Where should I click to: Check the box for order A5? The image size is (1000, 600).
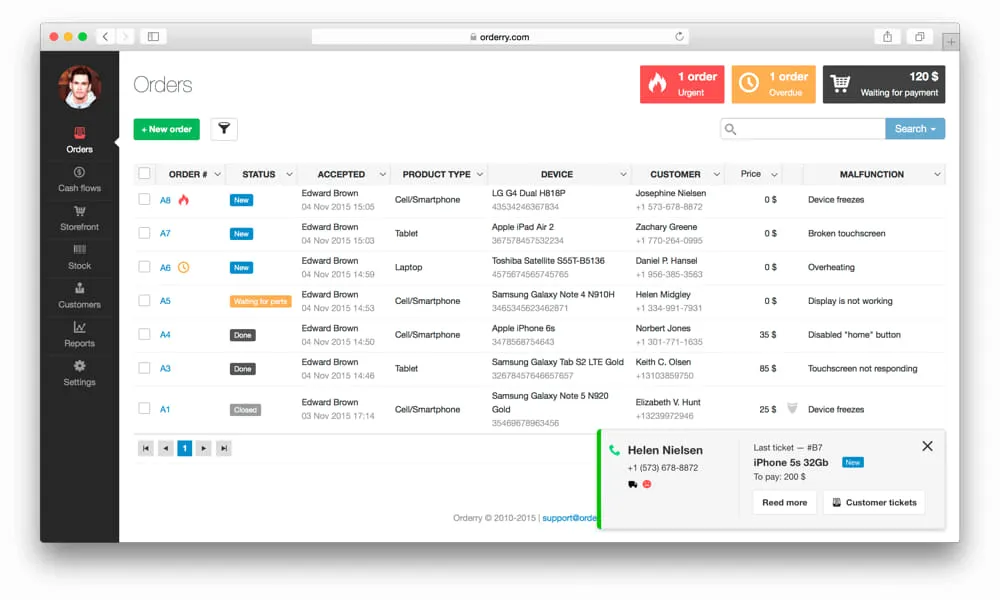point(145,300)
